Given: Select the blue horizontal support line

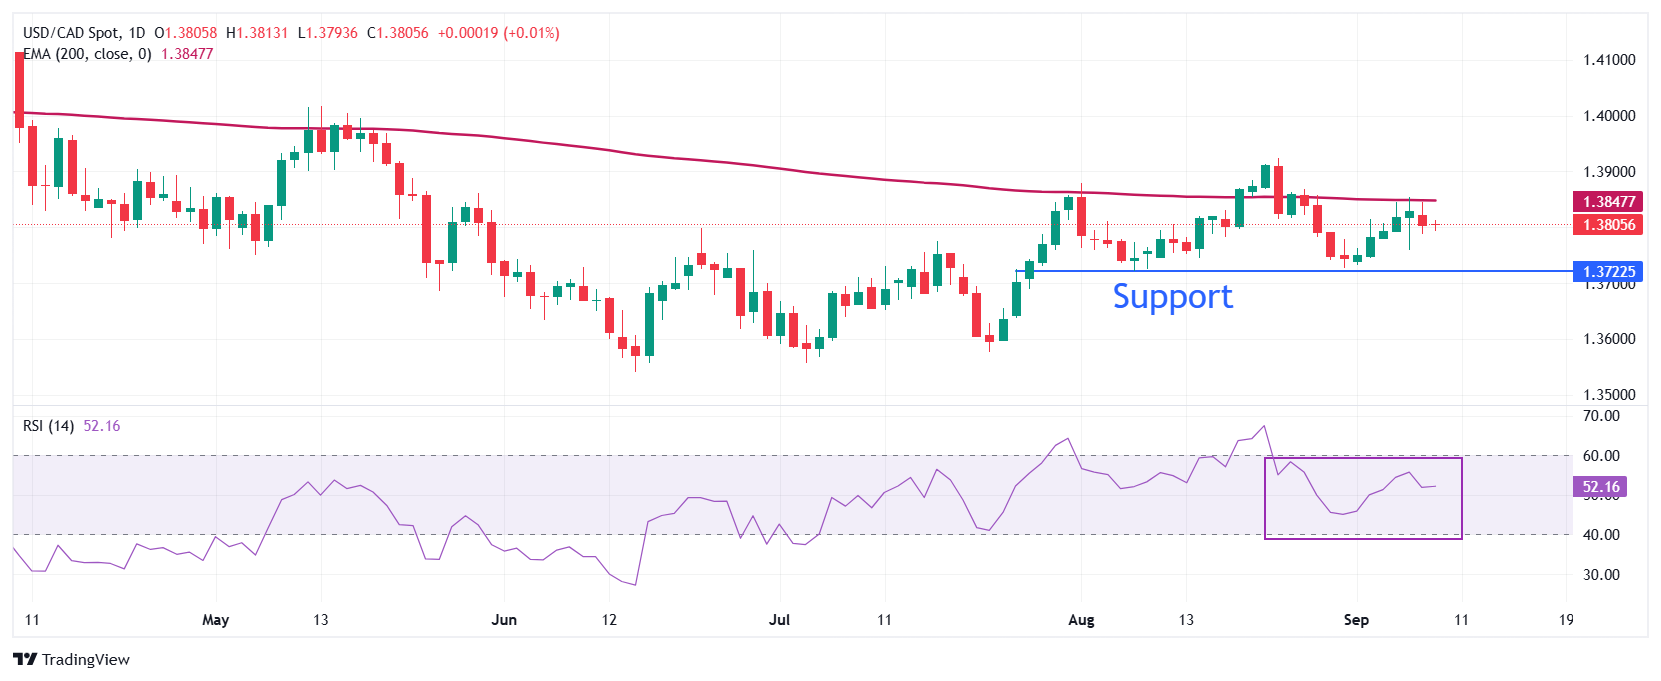Looking at the screenshot, I should [1300, 271].
